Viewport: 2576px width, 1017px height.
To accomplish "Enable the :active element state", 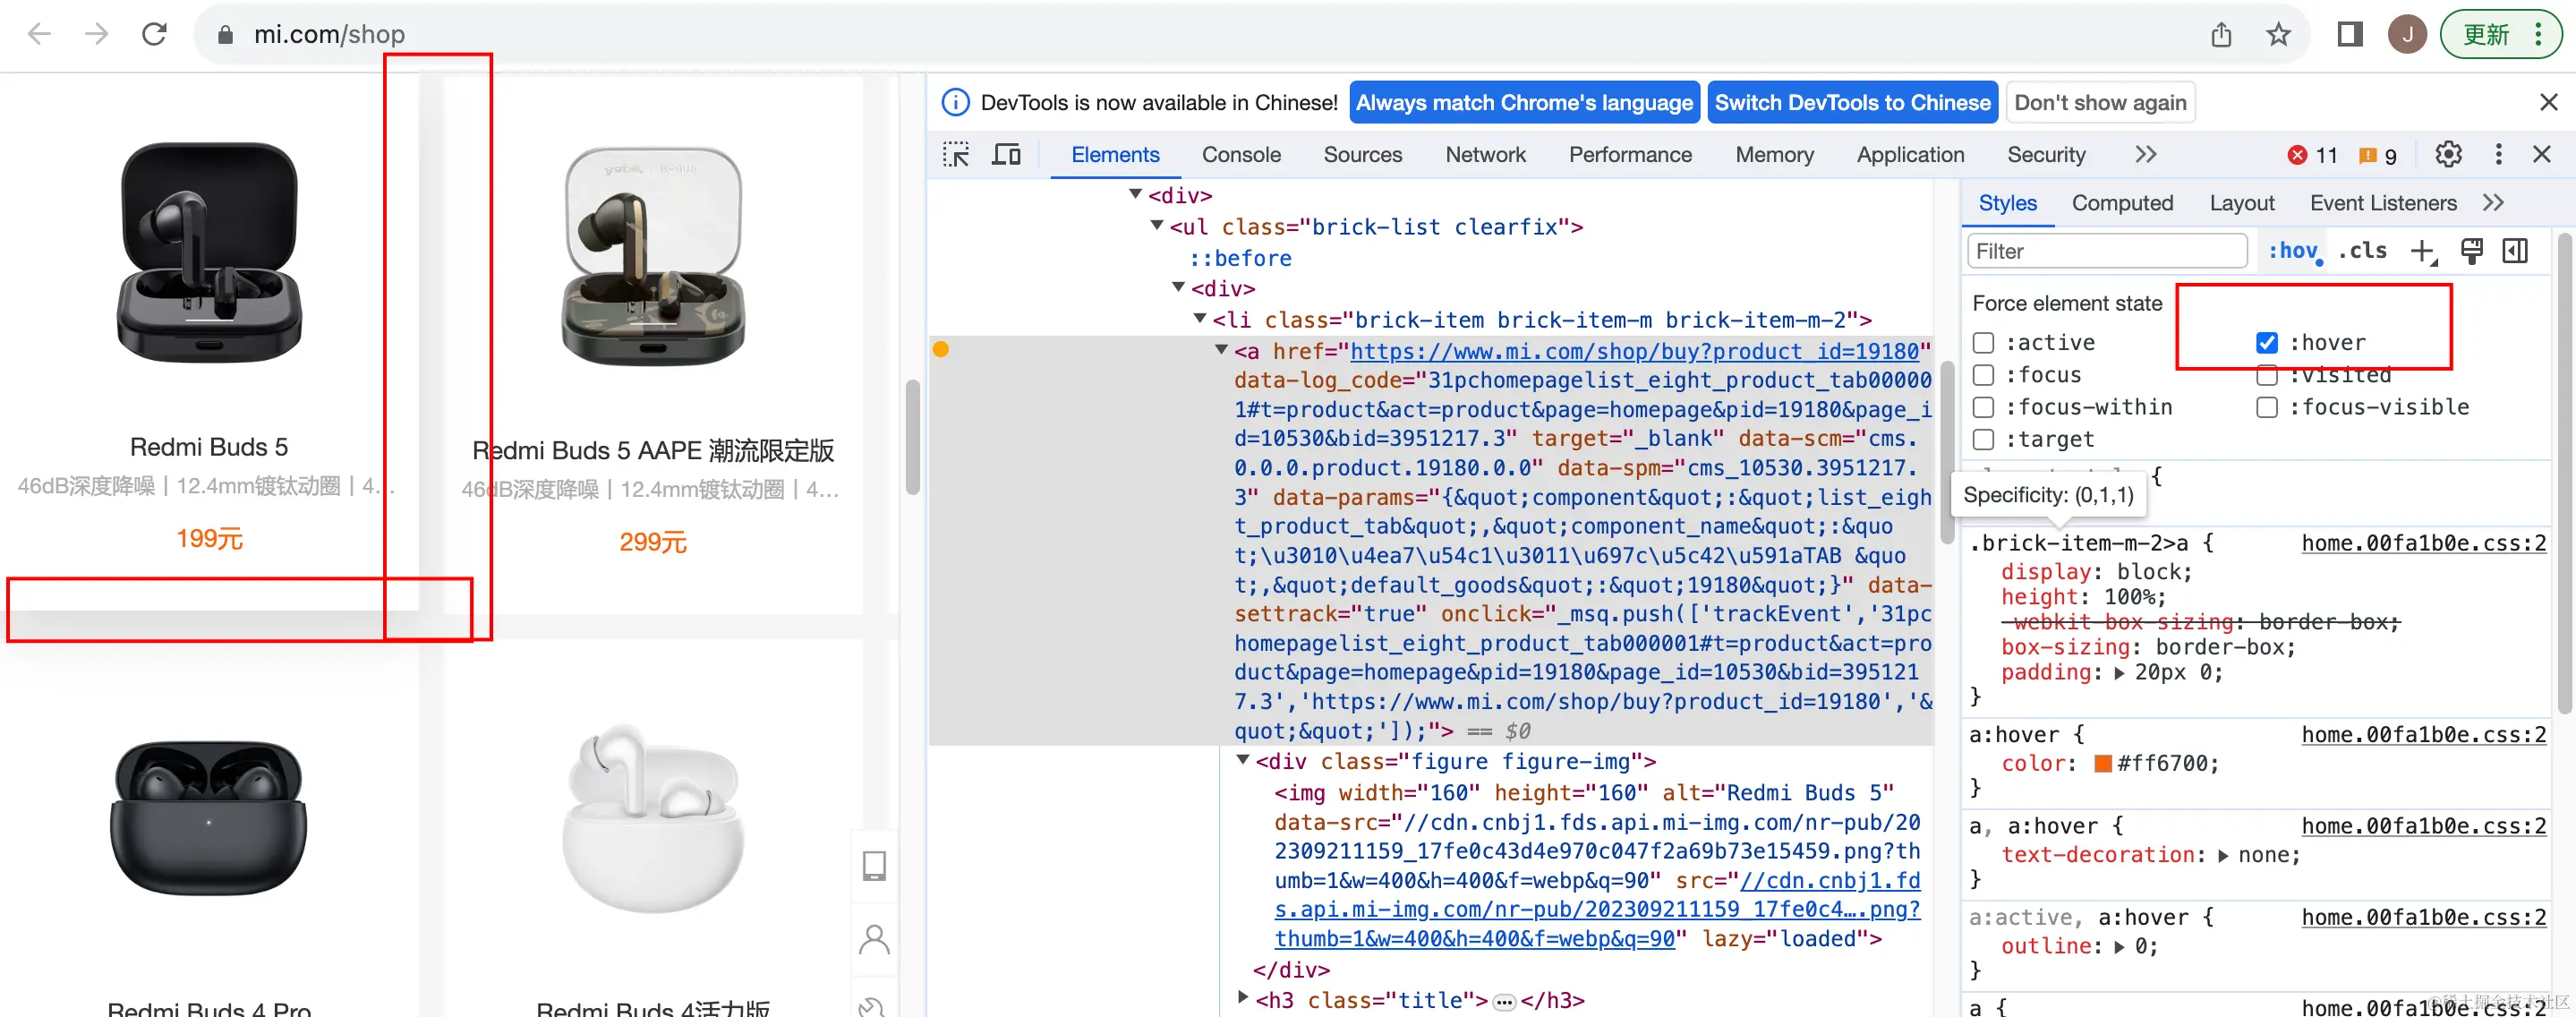I will click(1983, 343).
